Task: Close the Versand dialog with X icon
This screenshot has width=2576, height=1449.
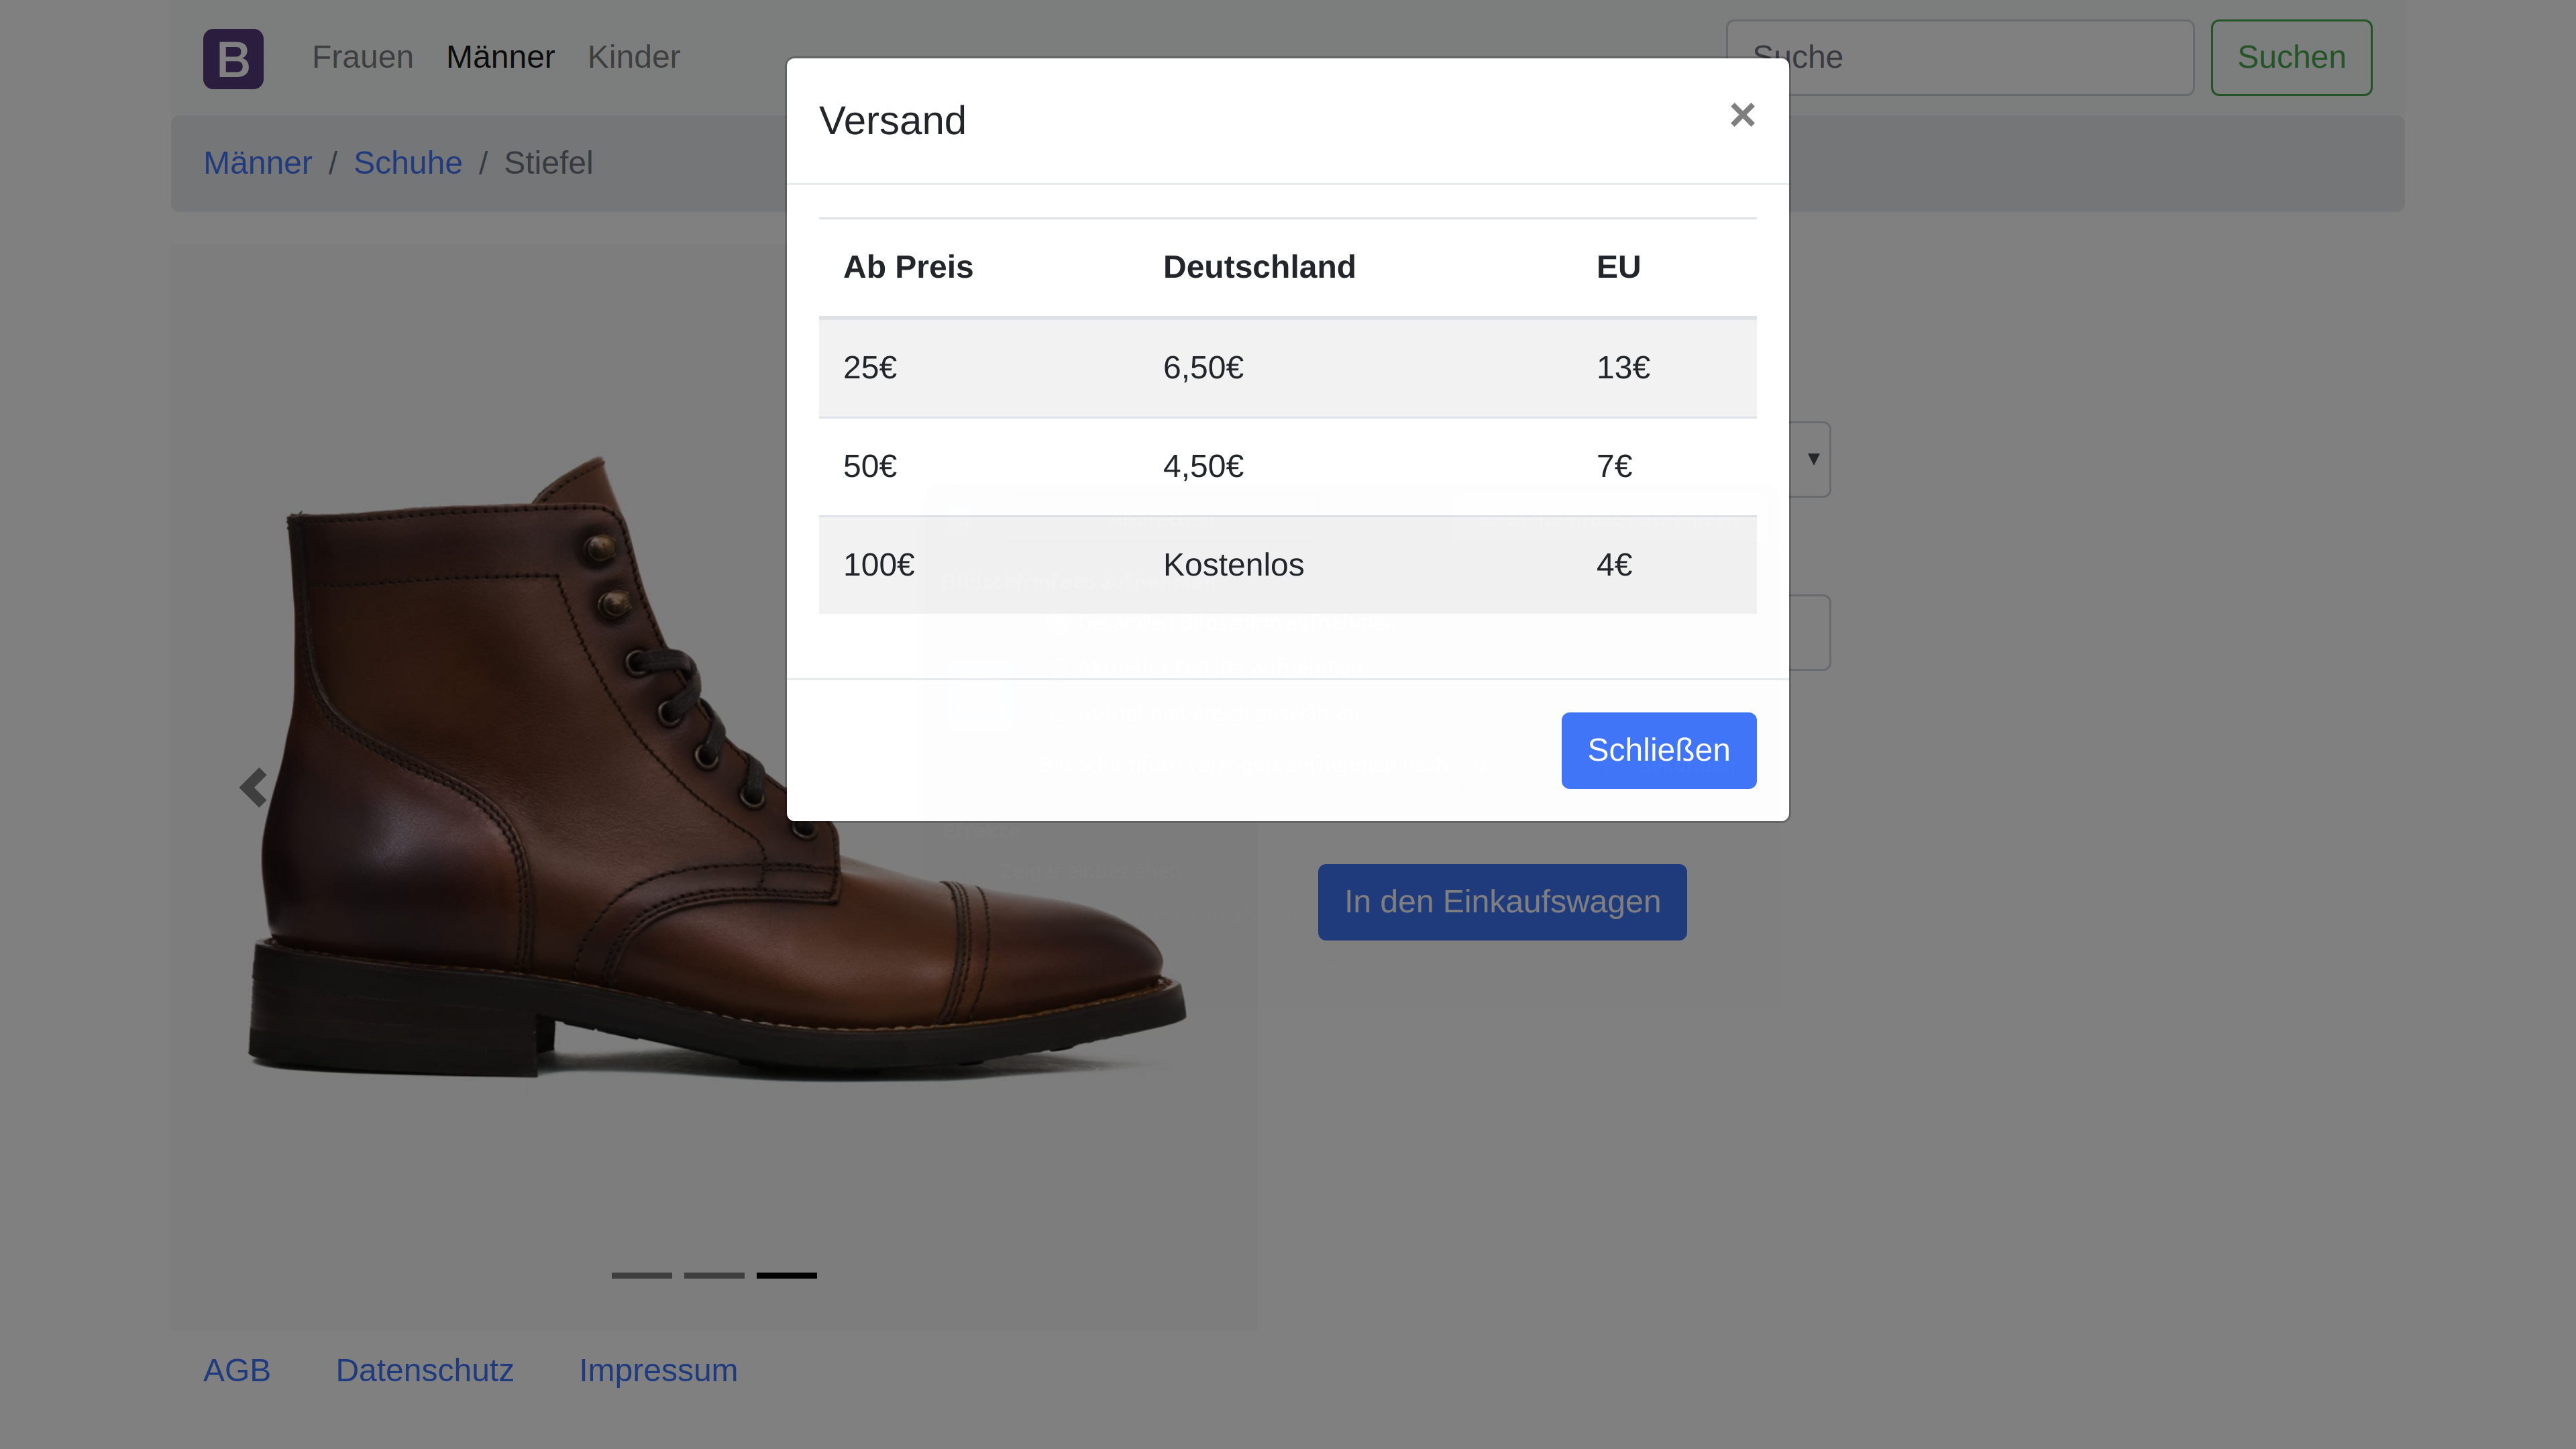Action: [1742, 115]
